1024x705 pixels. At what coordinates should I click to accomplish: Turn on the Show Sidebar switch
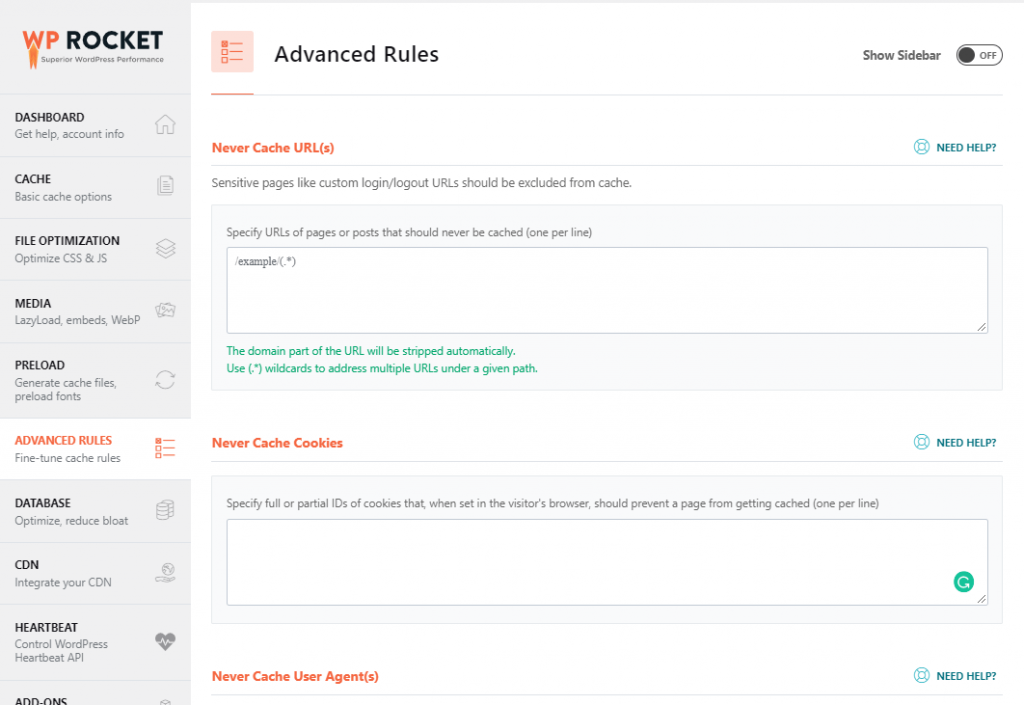(978, 55)
